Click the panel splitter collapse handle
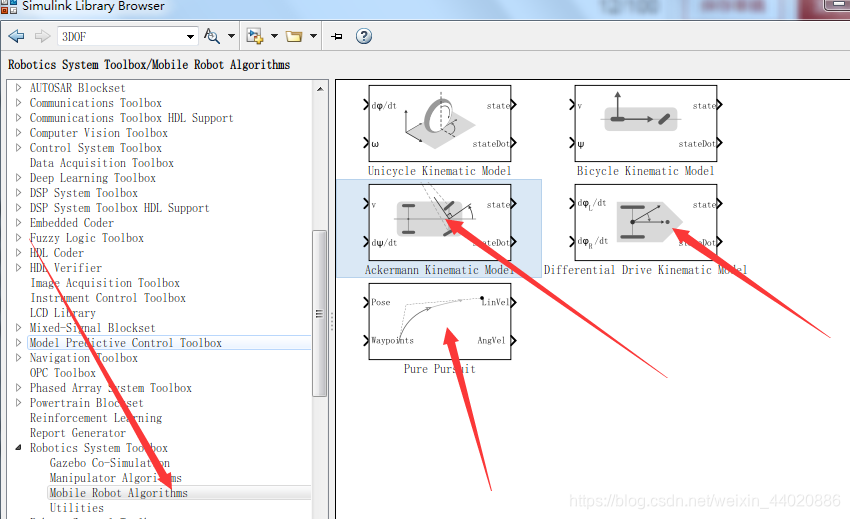The image size is (850, 519). click(332, 321)
